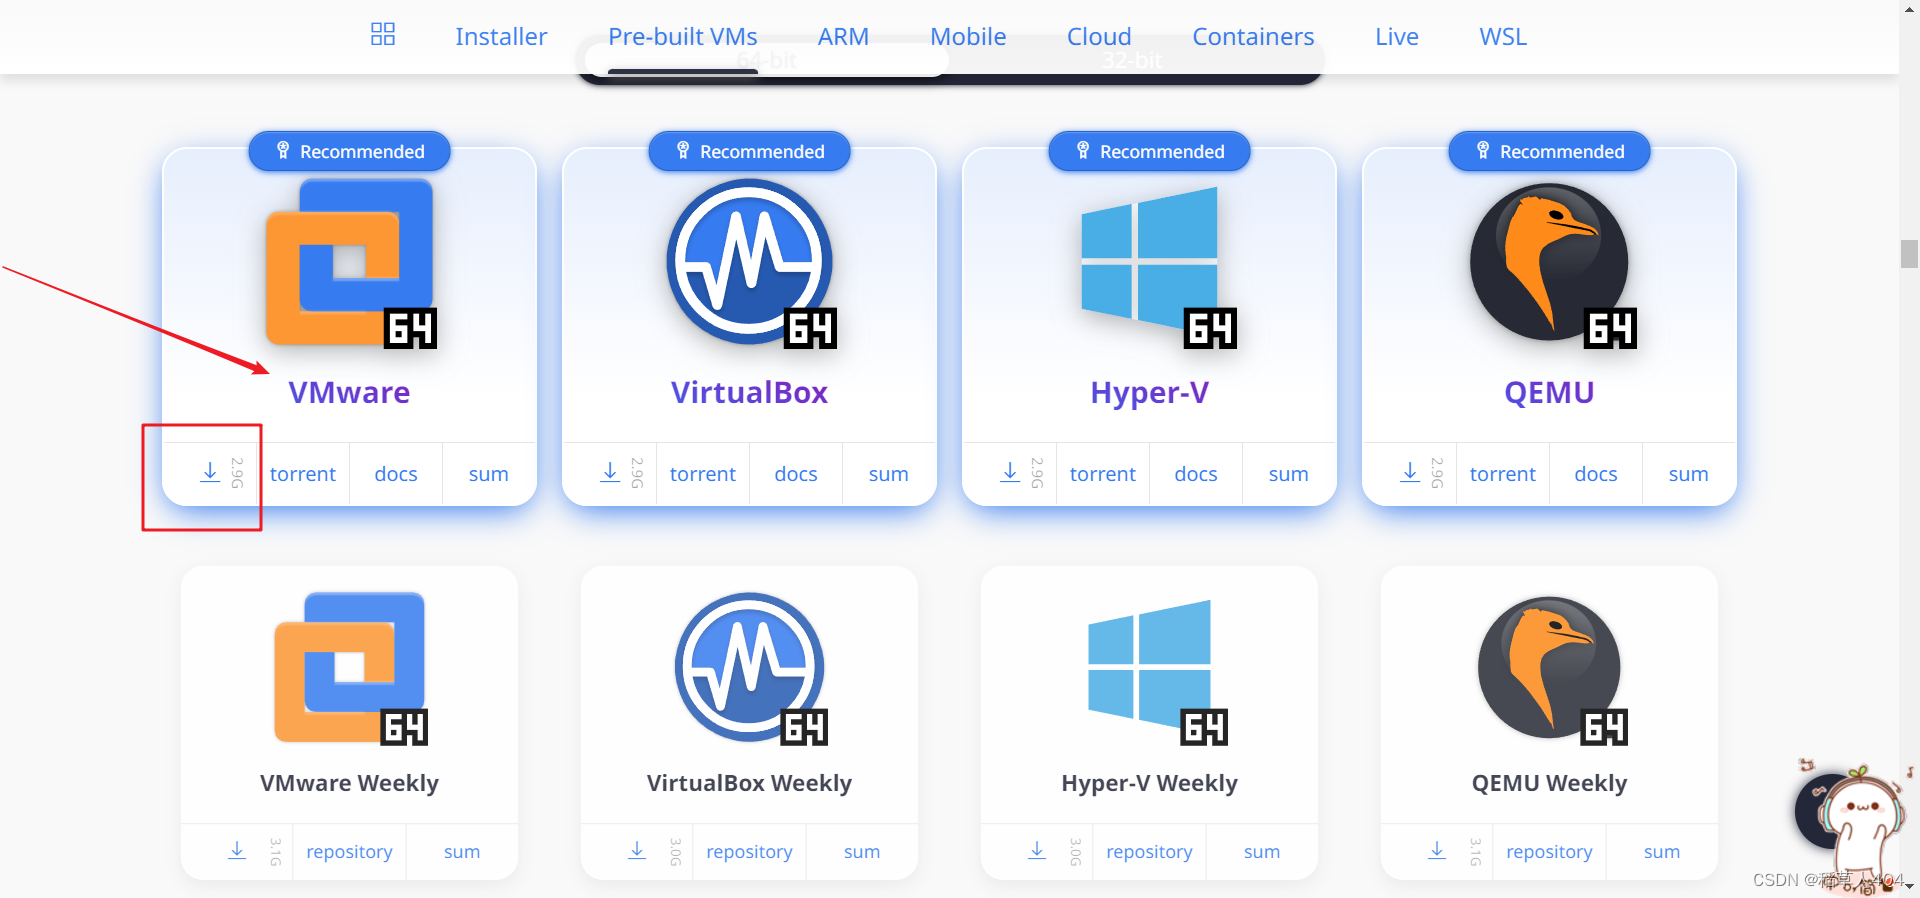This screenshot has height=898, width=1920.
Task: Open the grid overview icon in navigation
Action: pyautogui.click(x=383, y=34)
